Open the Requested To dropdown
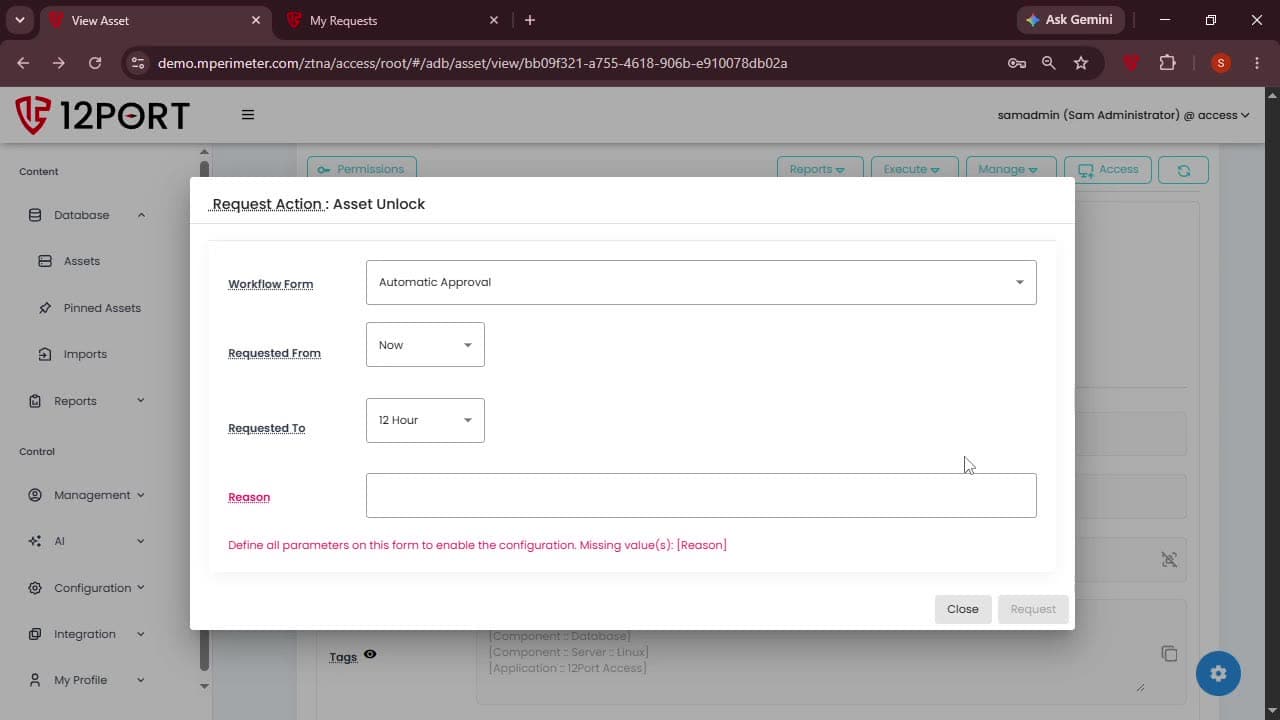The image size is (1280, 720). tap(425, 420)
